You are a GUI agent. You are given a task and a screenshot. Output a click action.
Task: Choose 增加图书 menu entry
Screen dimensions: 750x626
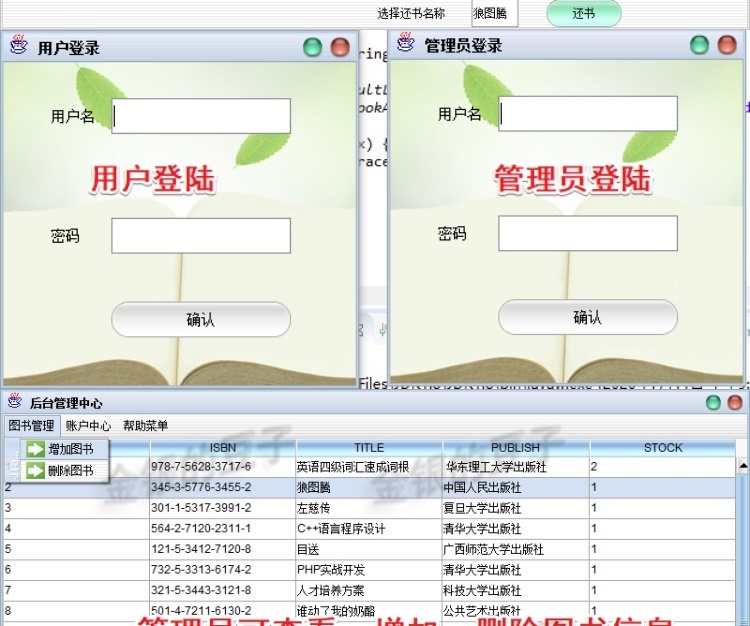point(65,449)
